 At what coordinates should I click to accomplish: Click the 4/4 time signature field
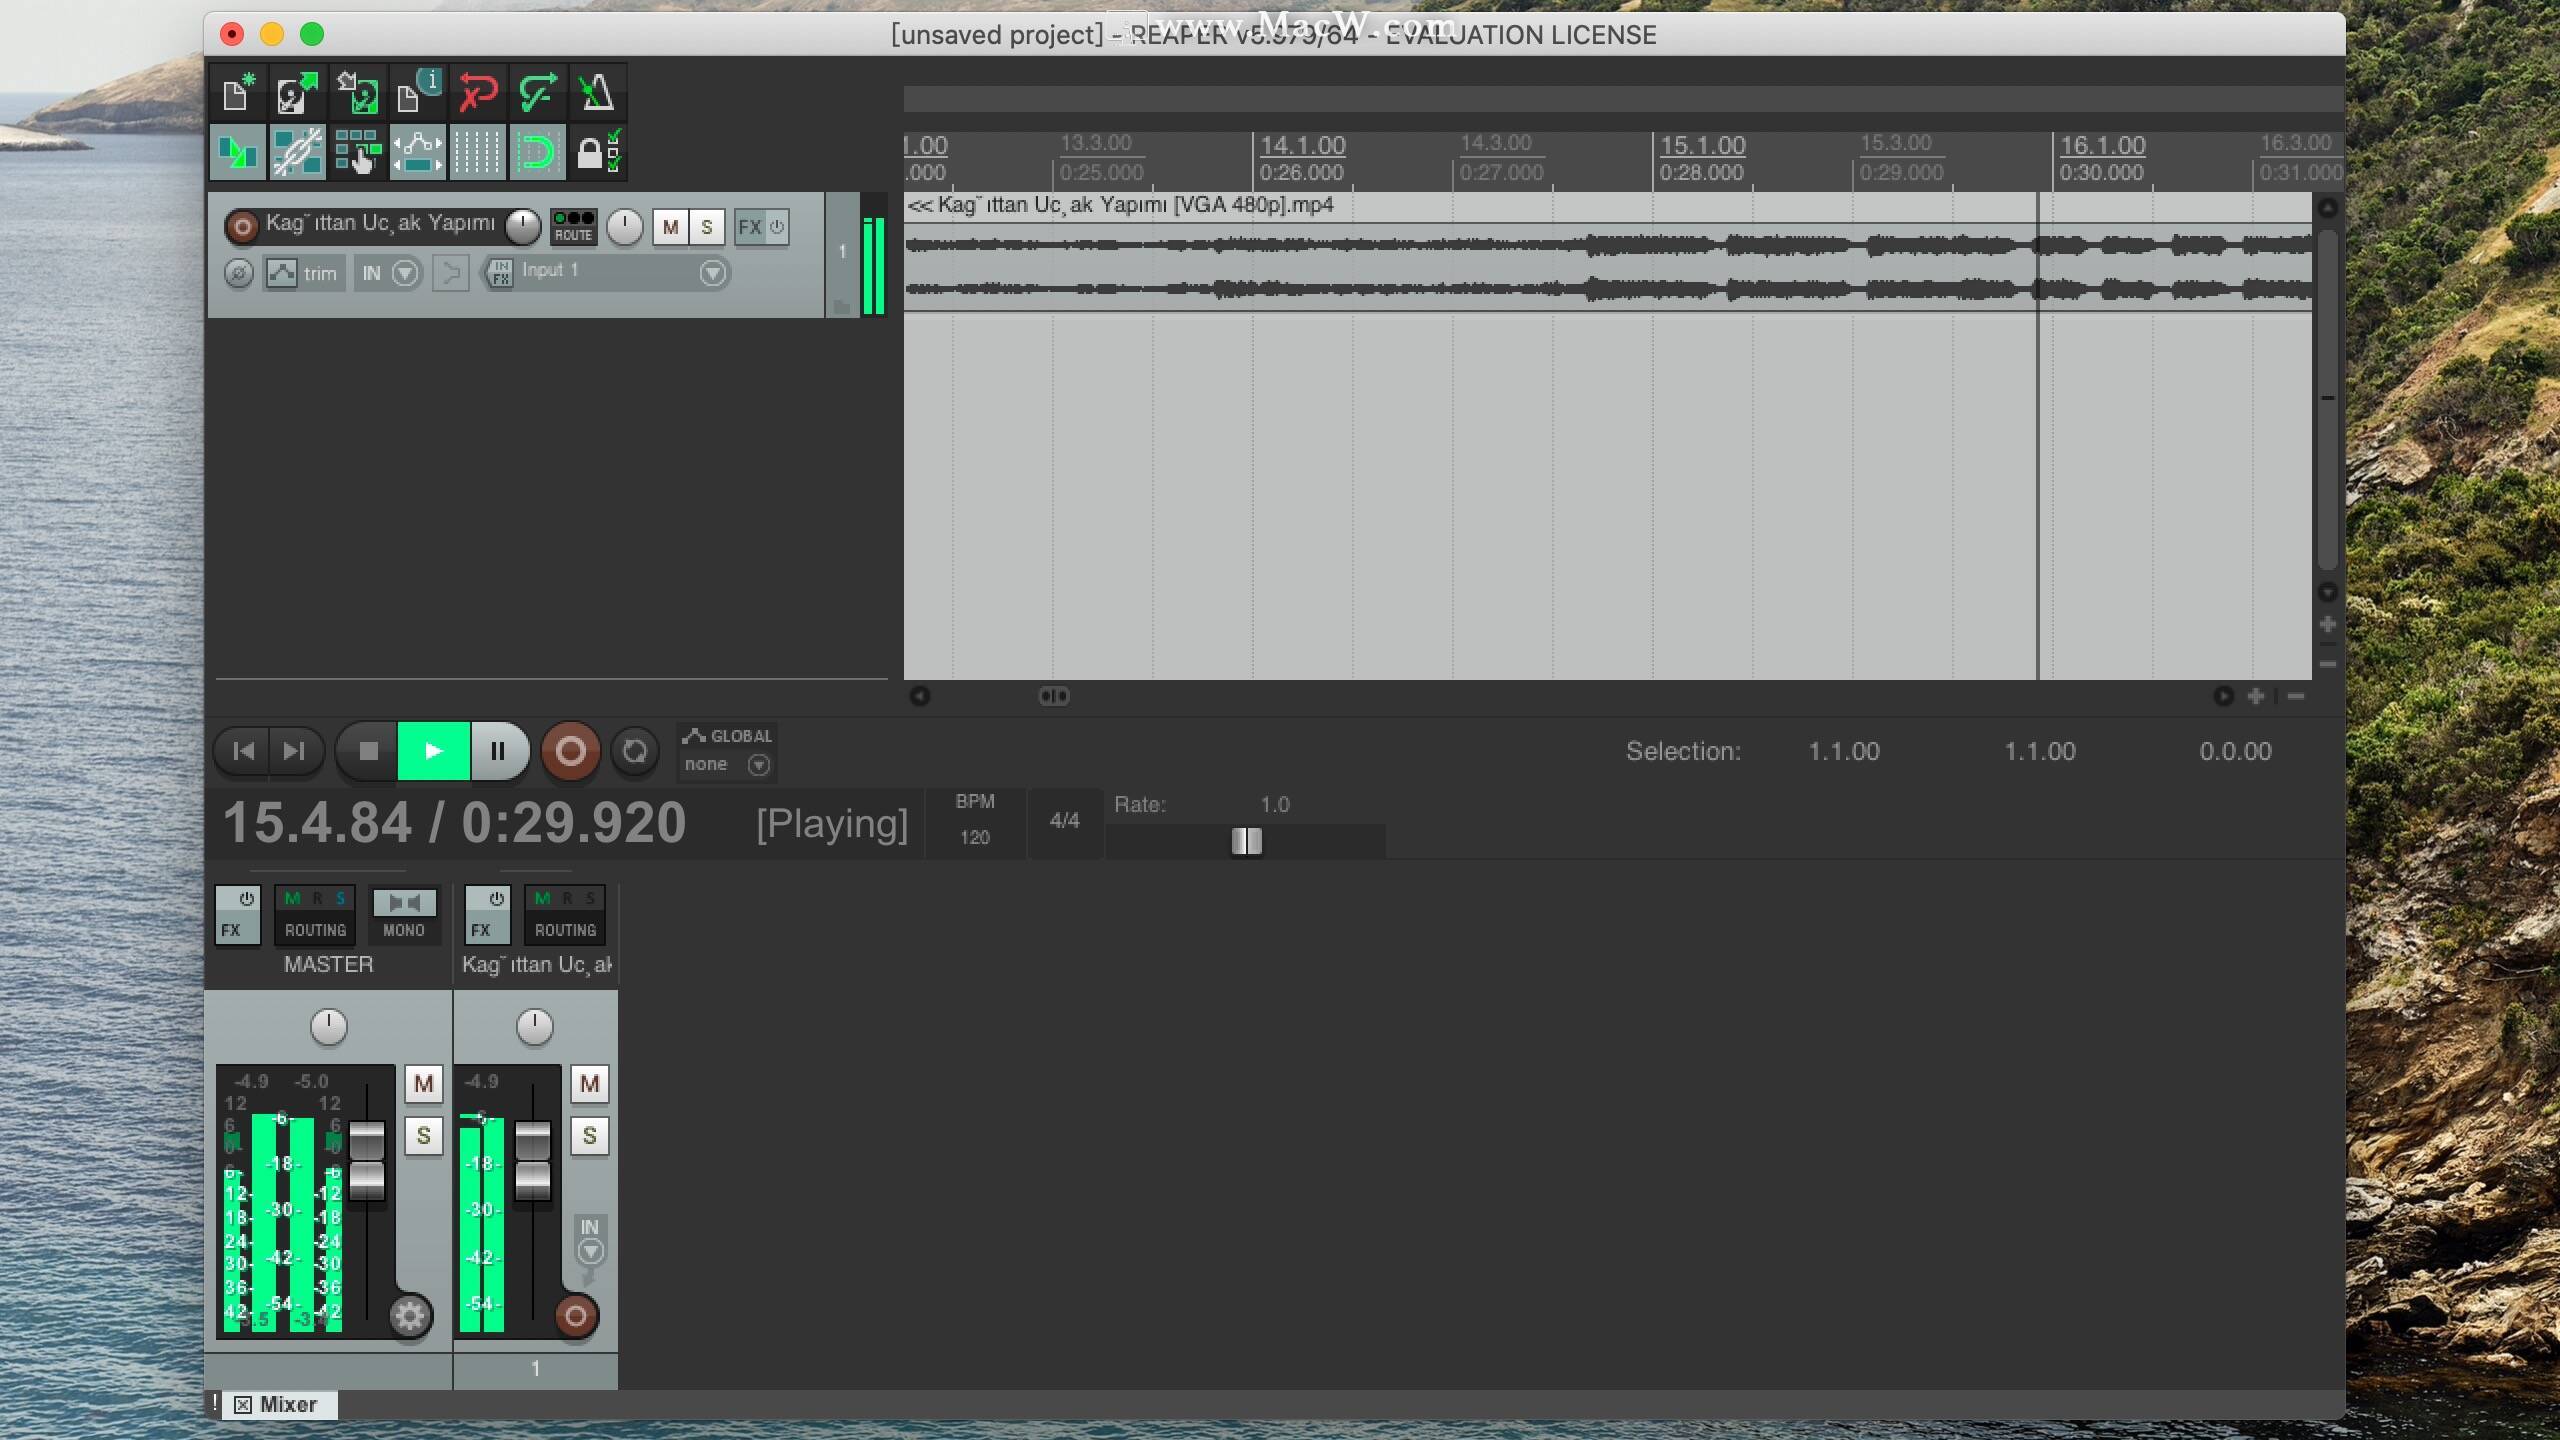(x=1064, y=821)
